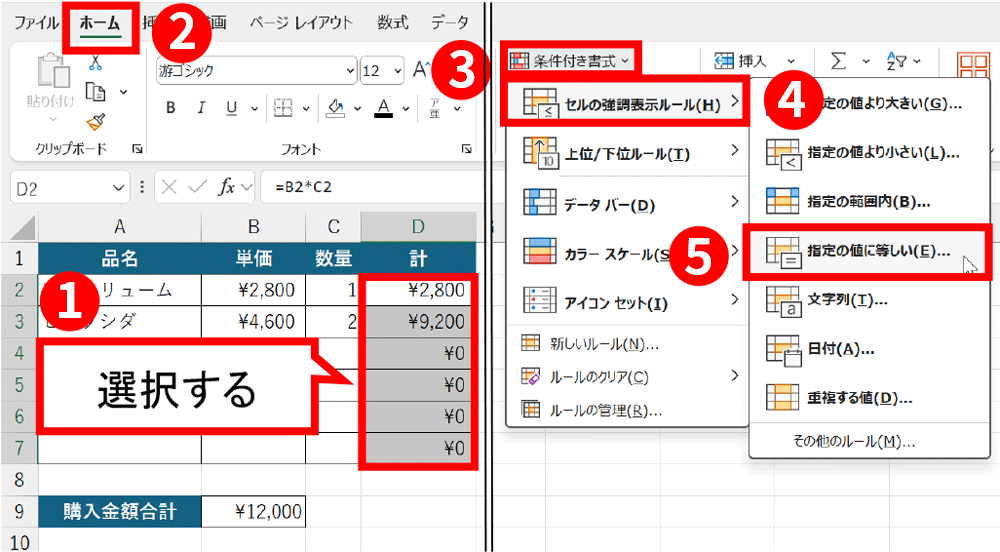
Task: Click the borders icon
Action: (x=283, y=108)
